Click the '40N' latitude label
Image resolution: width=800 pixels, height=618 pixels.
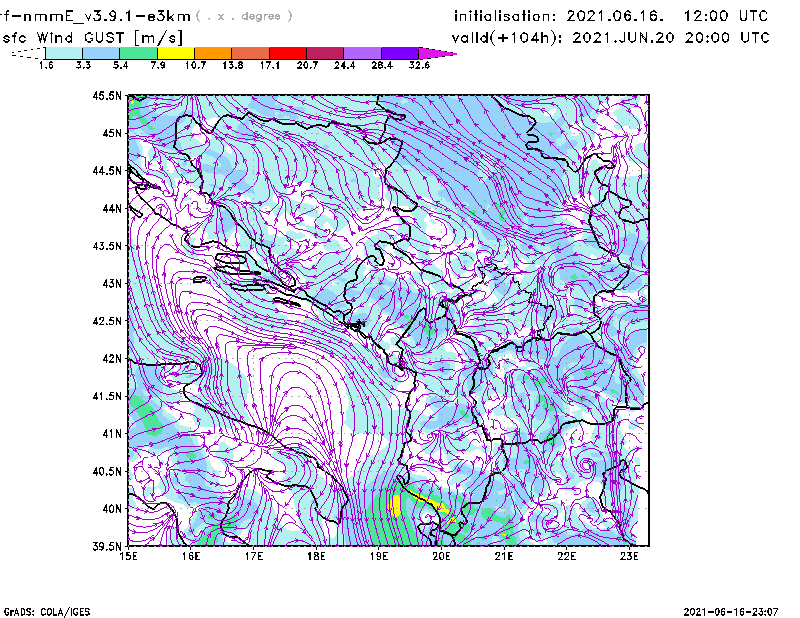coord(112,509)
